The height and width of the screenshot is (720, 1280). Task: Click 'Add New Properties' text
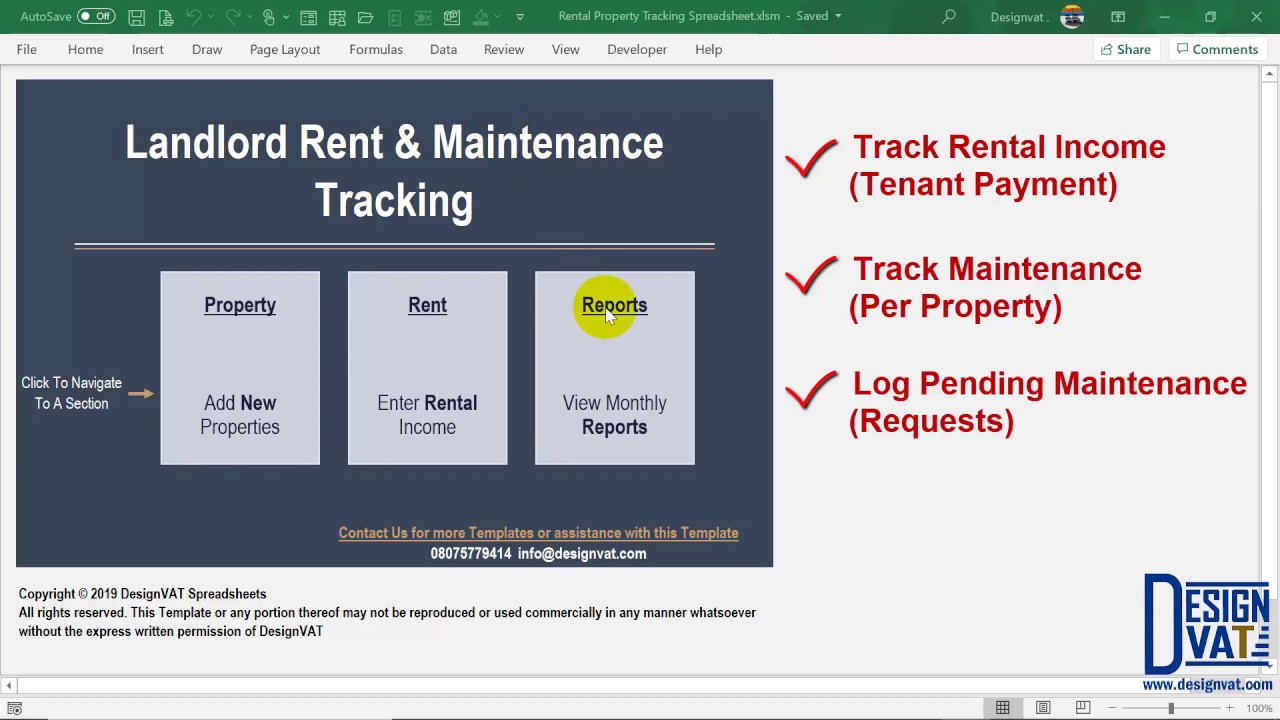(240, 415)
